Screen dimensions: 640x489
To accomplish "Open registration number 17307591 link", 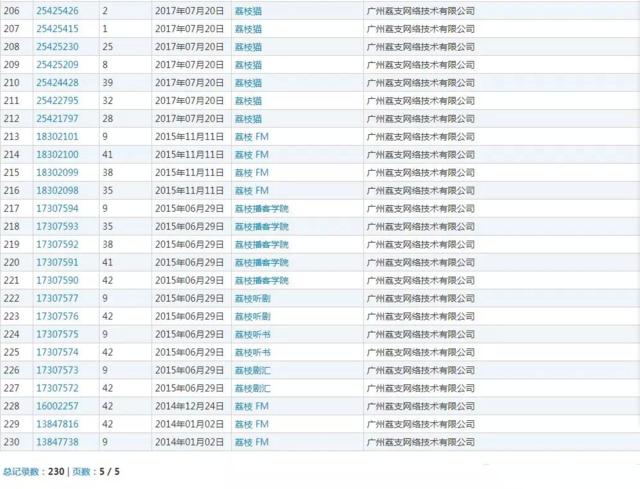I will coord(58,262).
